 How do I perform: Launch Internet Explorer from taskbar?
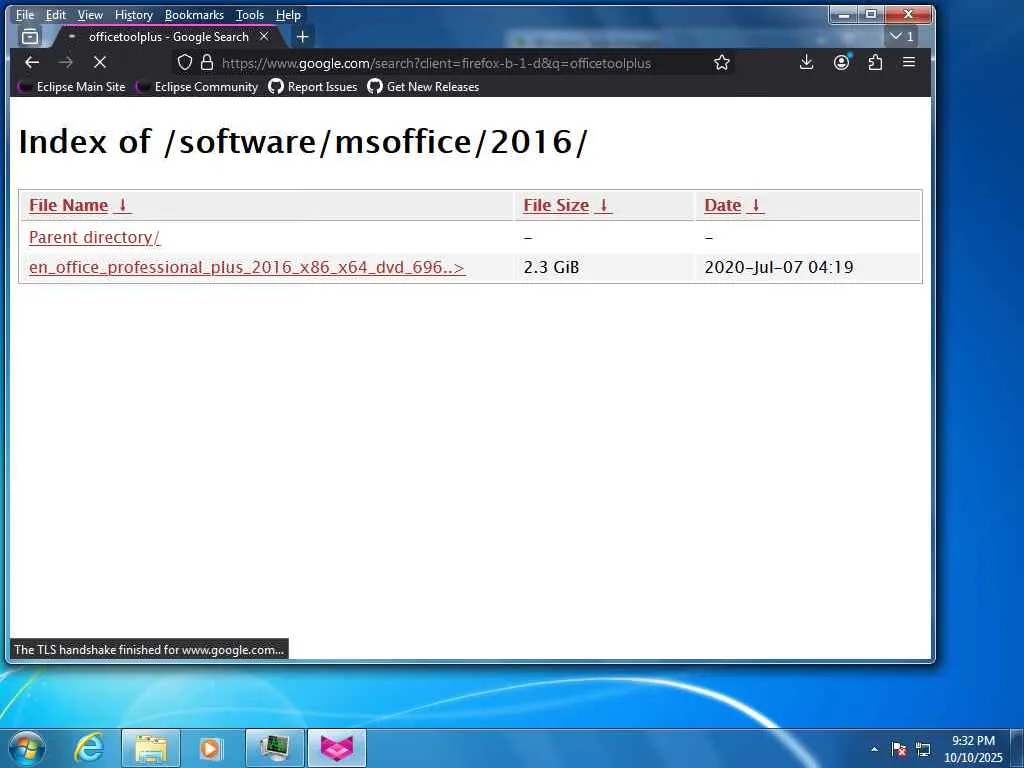(88, 748)
